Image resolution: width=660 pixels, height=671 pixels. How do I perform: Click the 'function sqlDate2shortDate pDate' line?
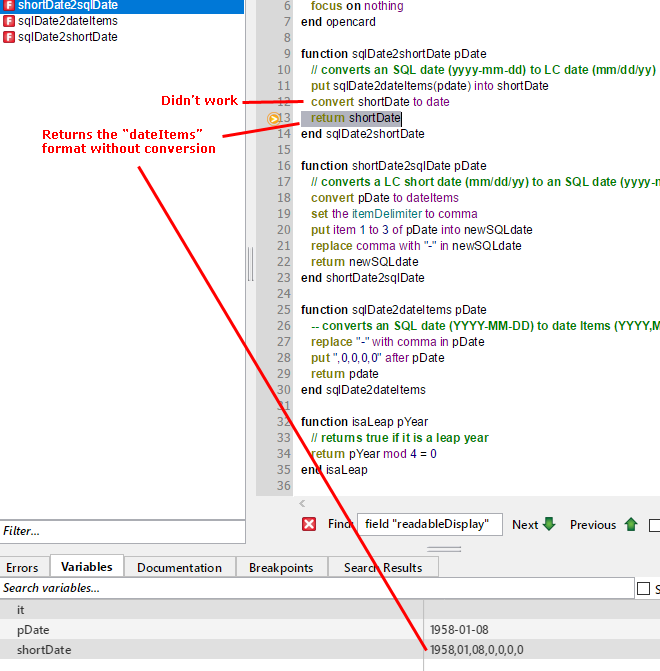coord(393,54)
